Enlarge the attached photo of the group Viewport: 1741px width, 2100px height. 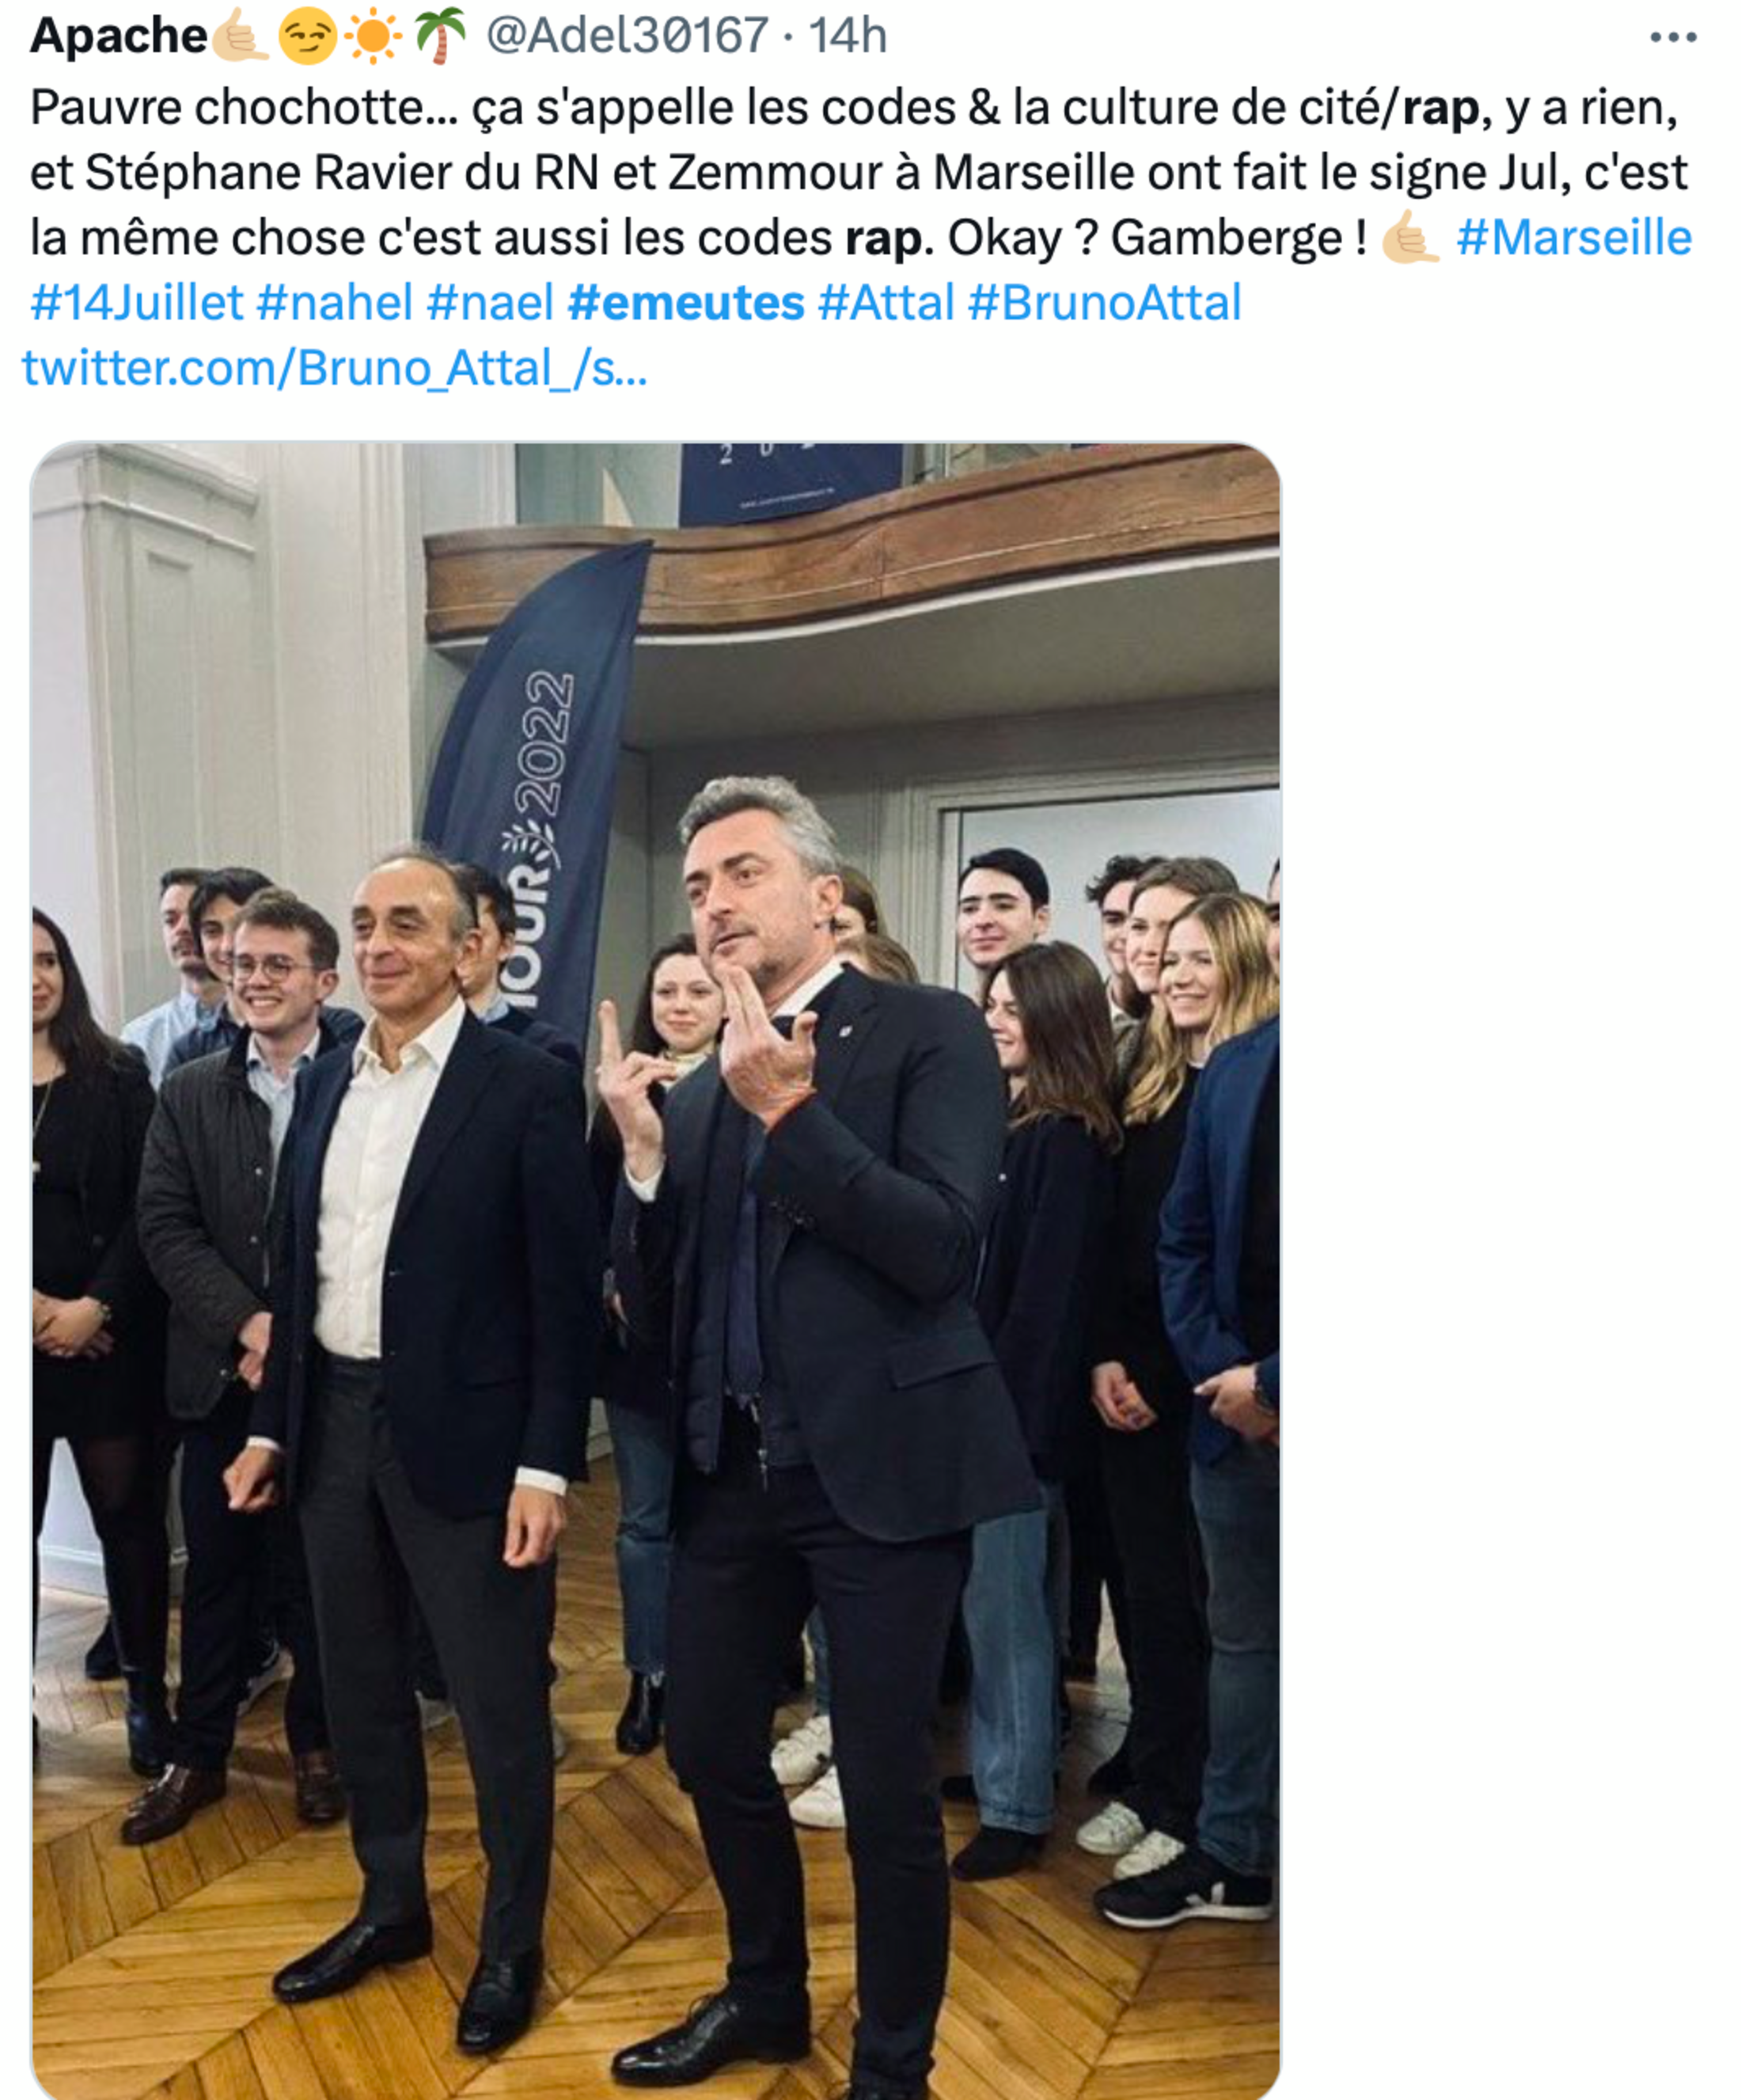point(655,1270)
